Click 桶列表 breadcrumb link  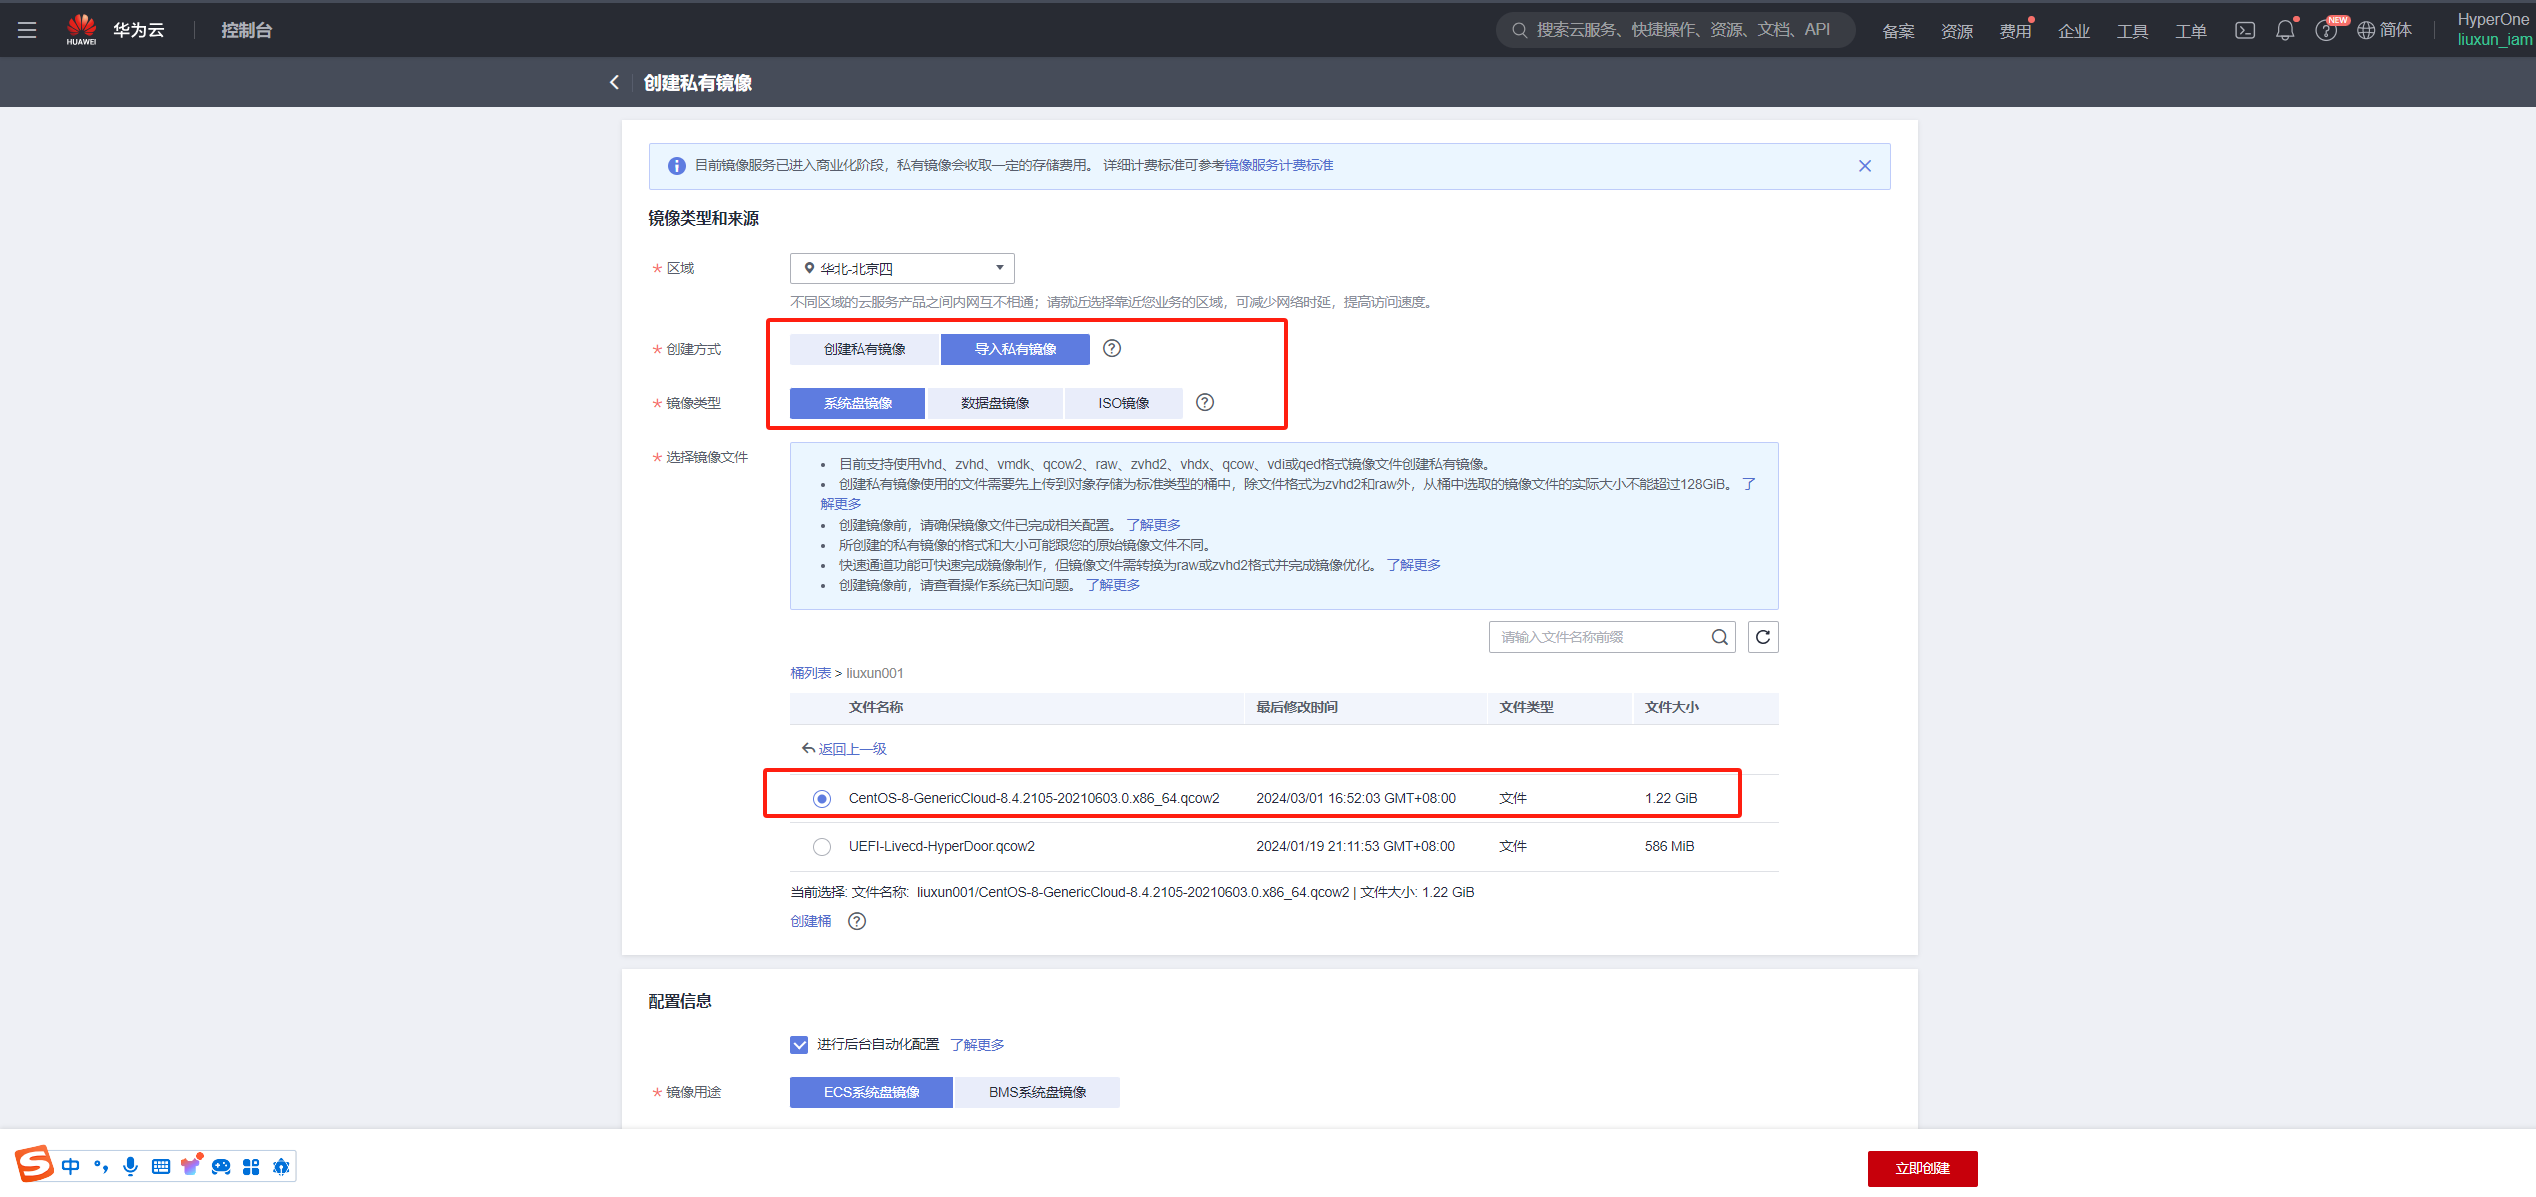(x=810, y=673)
